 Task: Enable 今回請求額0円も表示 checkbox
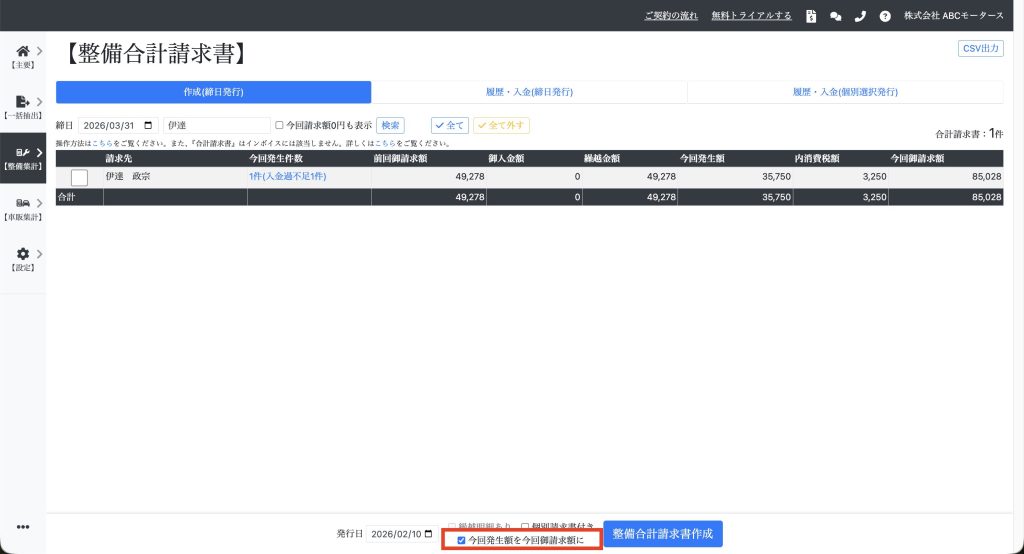[x=280, y=126]
